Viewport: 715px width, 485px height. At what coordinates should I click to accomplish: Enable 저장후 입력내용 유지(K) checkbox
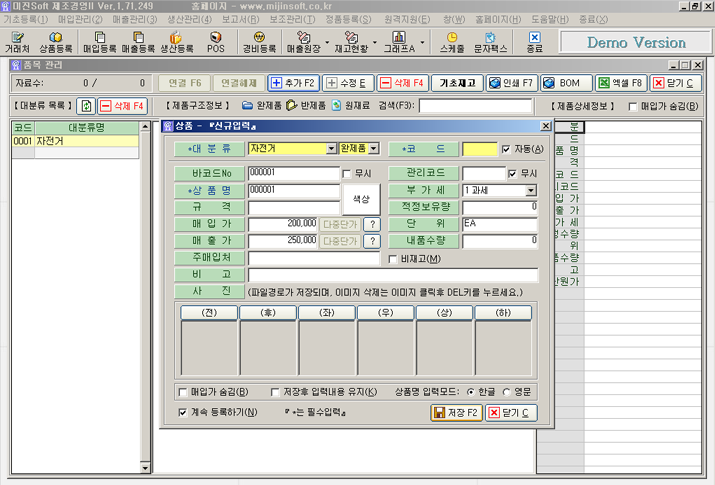tap(275, 392)
